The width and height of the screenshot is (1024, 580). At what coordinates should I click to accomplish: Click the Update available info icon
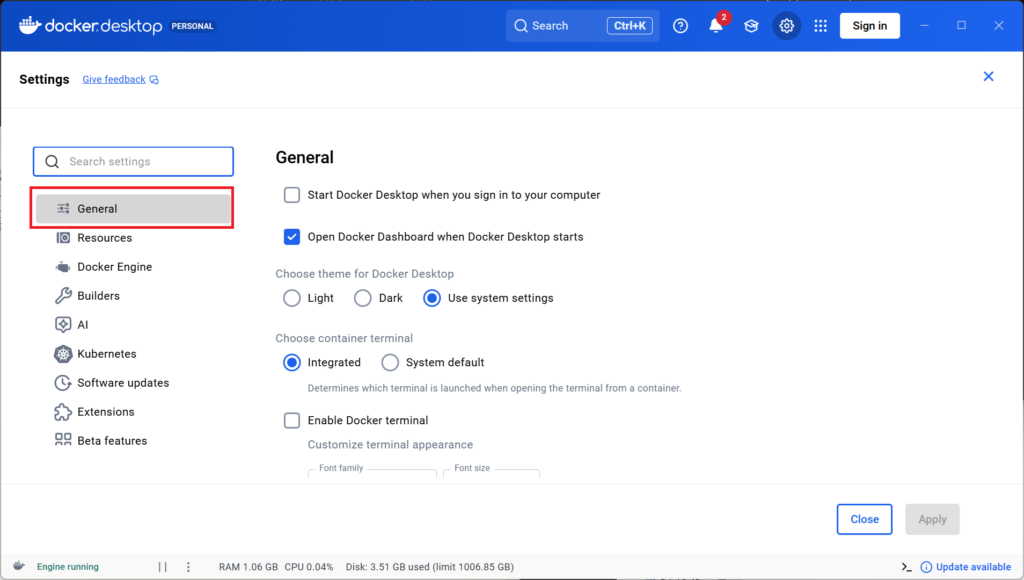926,567
